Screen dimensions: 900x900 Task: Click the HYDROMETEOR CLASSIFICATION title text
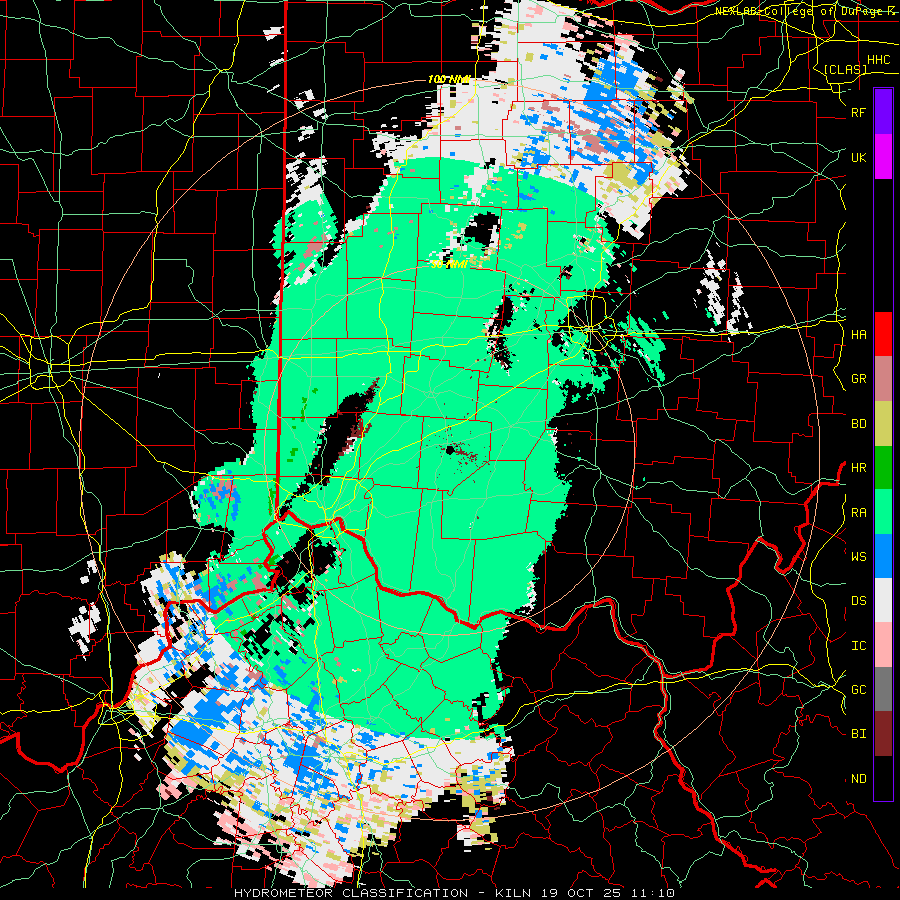(351, 893)
